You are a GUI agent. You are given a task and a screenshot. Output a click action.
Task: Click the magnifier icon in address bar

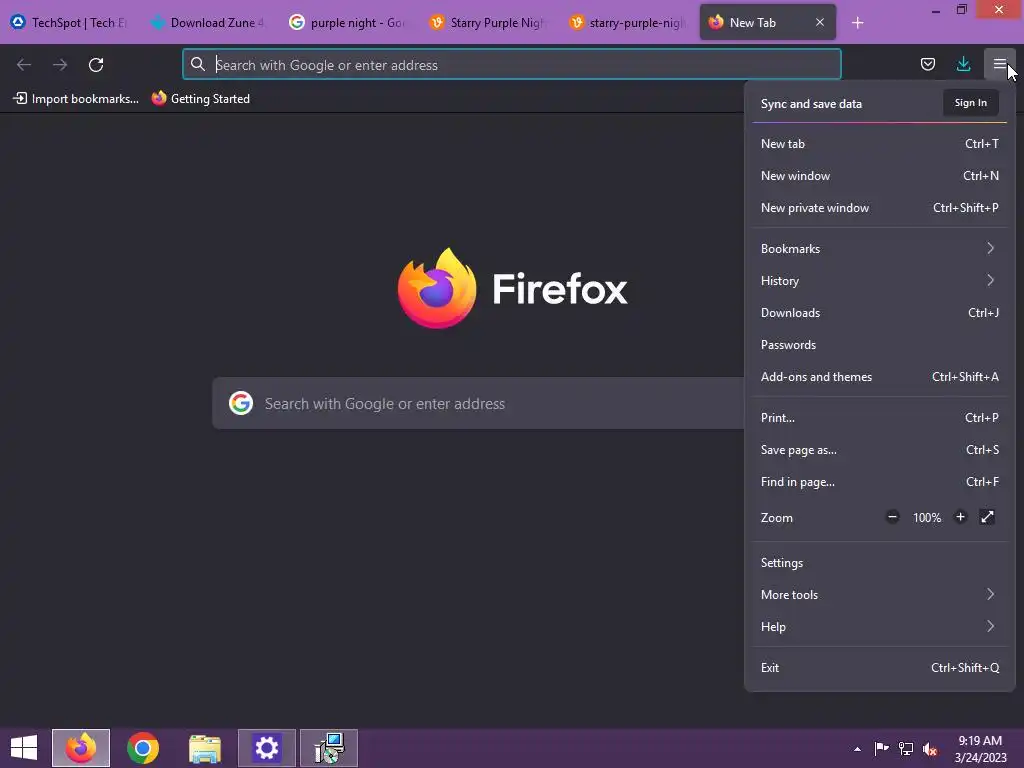coord(197,64)
